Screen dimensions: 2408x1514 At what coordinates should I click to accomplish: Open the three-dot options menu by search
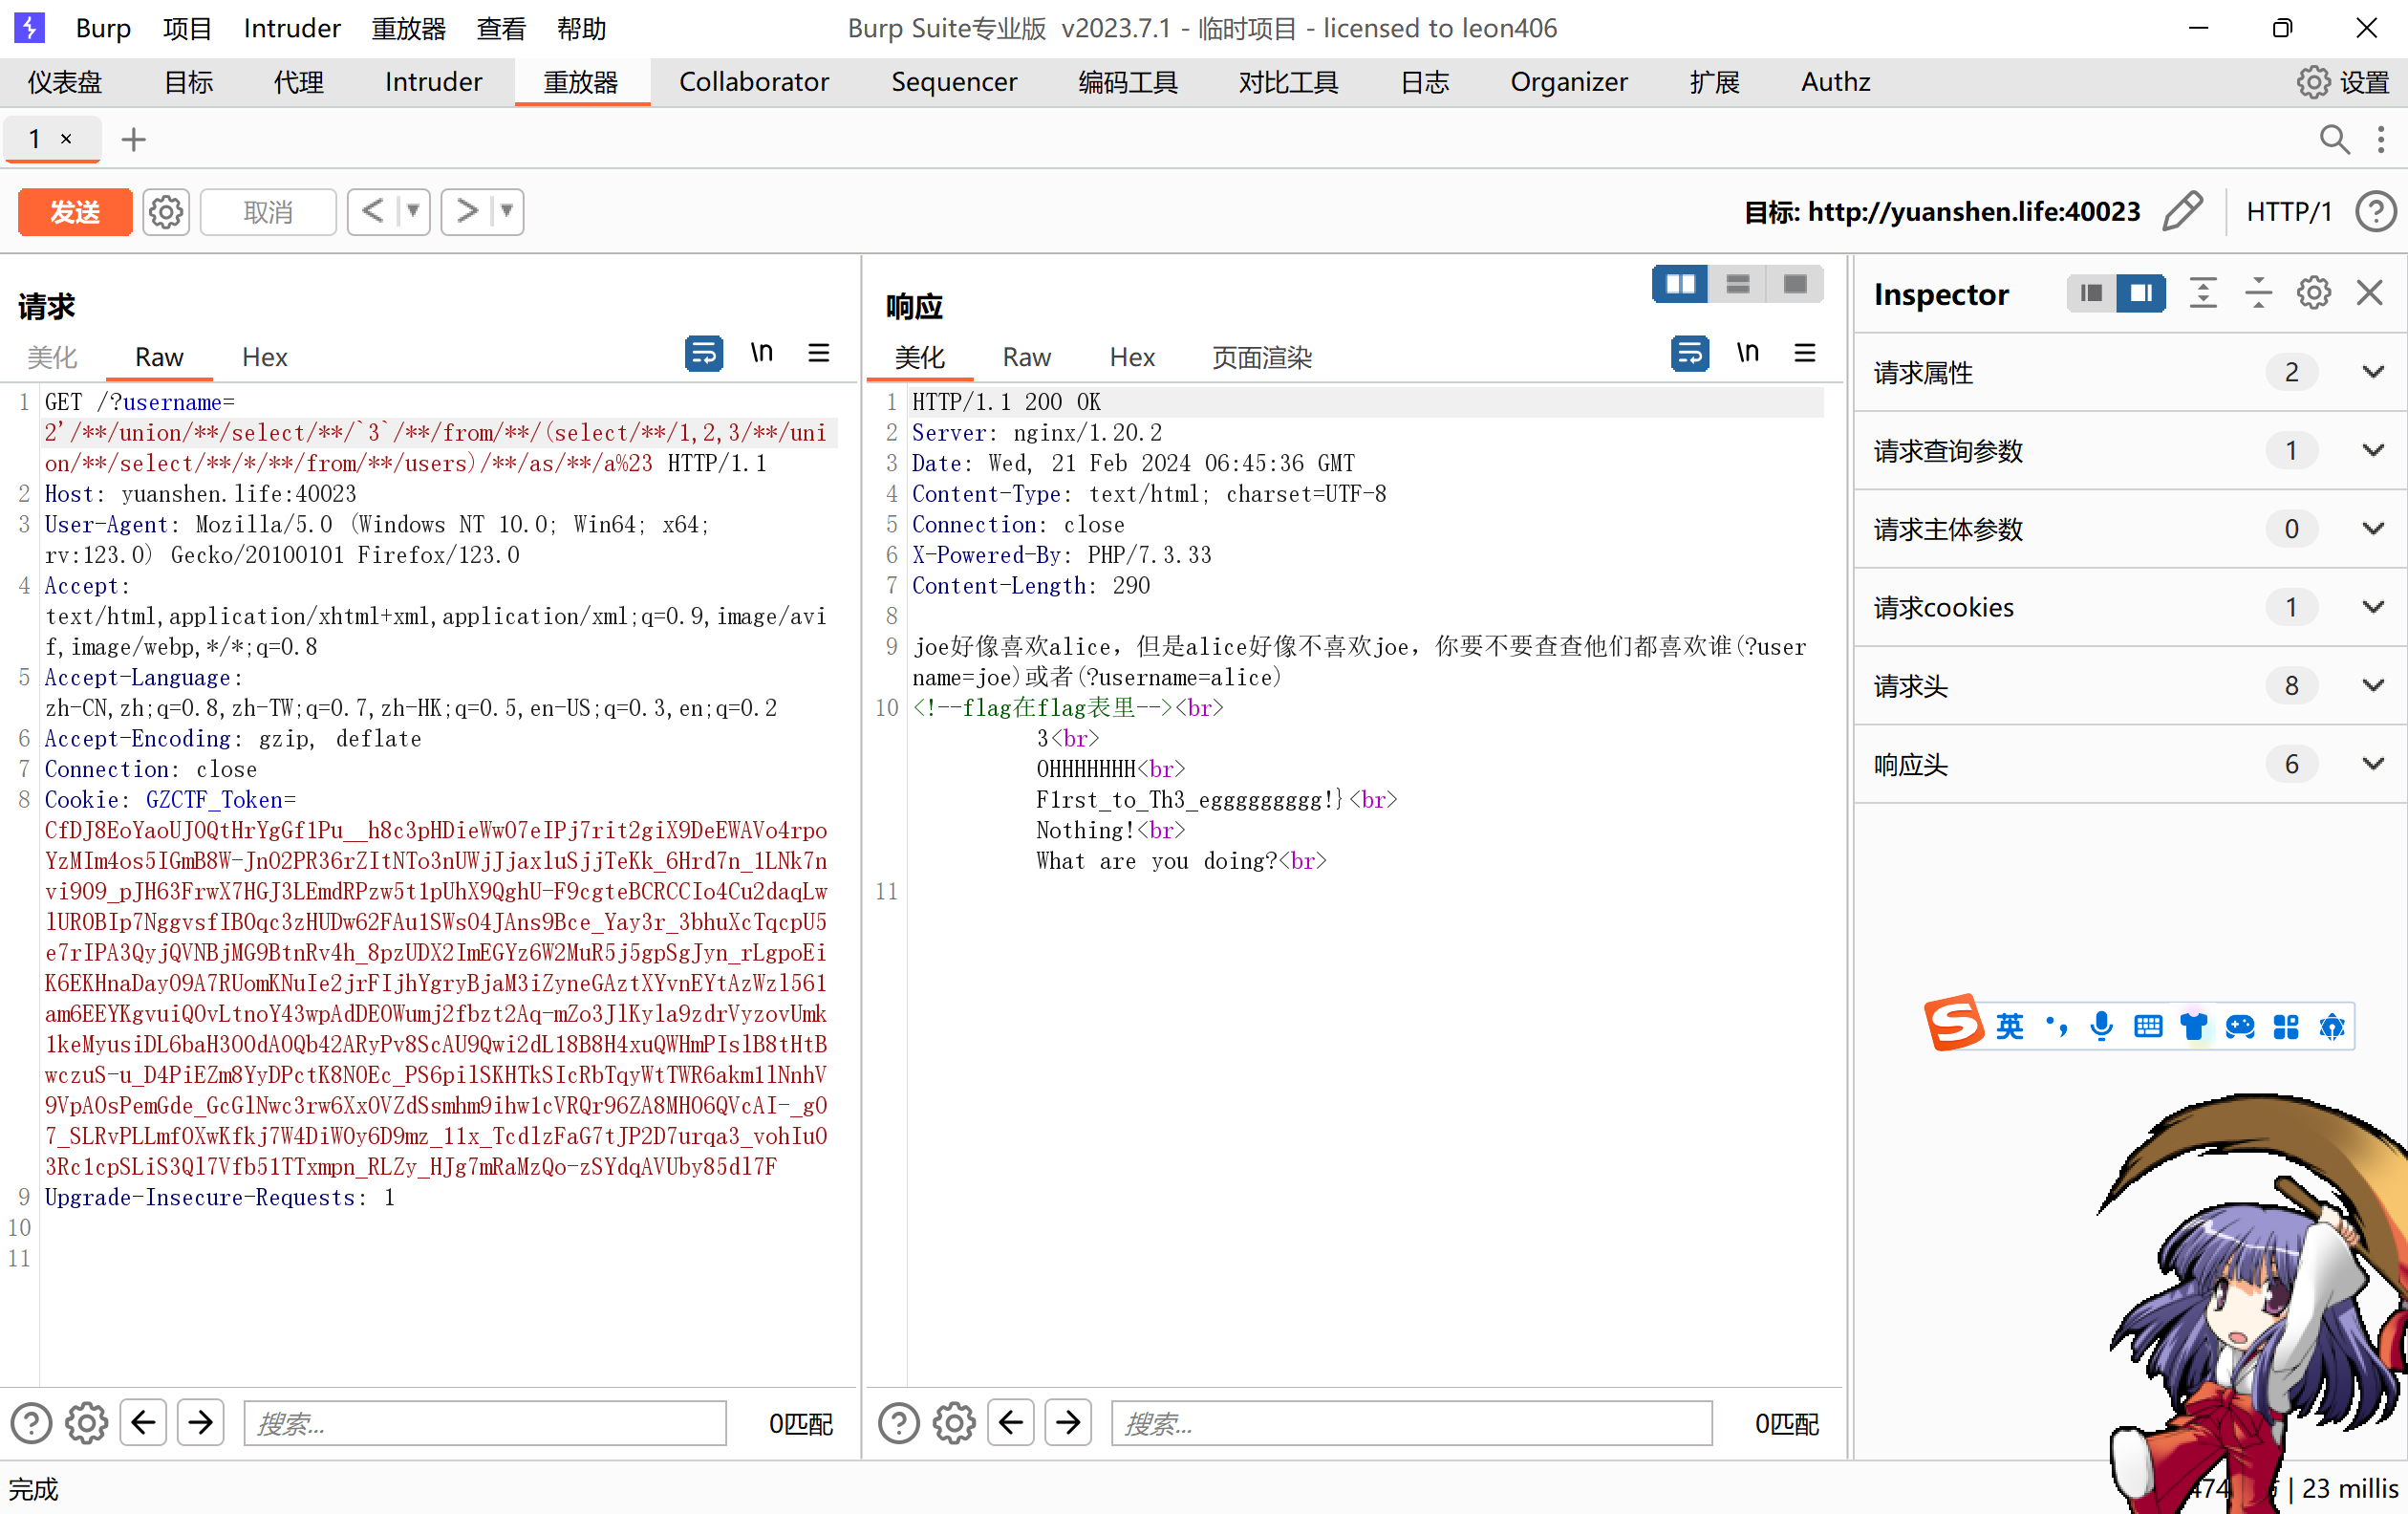pyautogui.click(x=2381, y=140)
